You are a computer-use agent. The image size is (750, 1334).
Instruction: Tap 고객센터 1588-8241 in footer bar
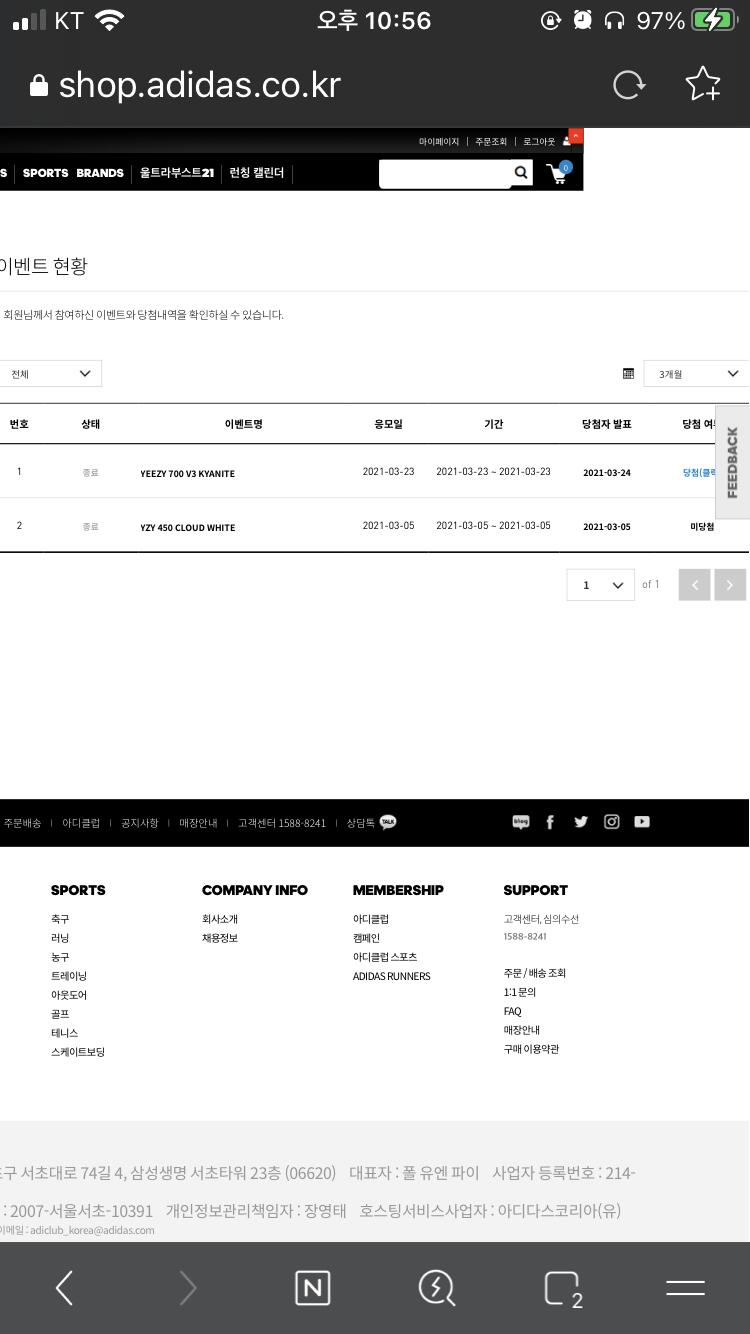282,823
